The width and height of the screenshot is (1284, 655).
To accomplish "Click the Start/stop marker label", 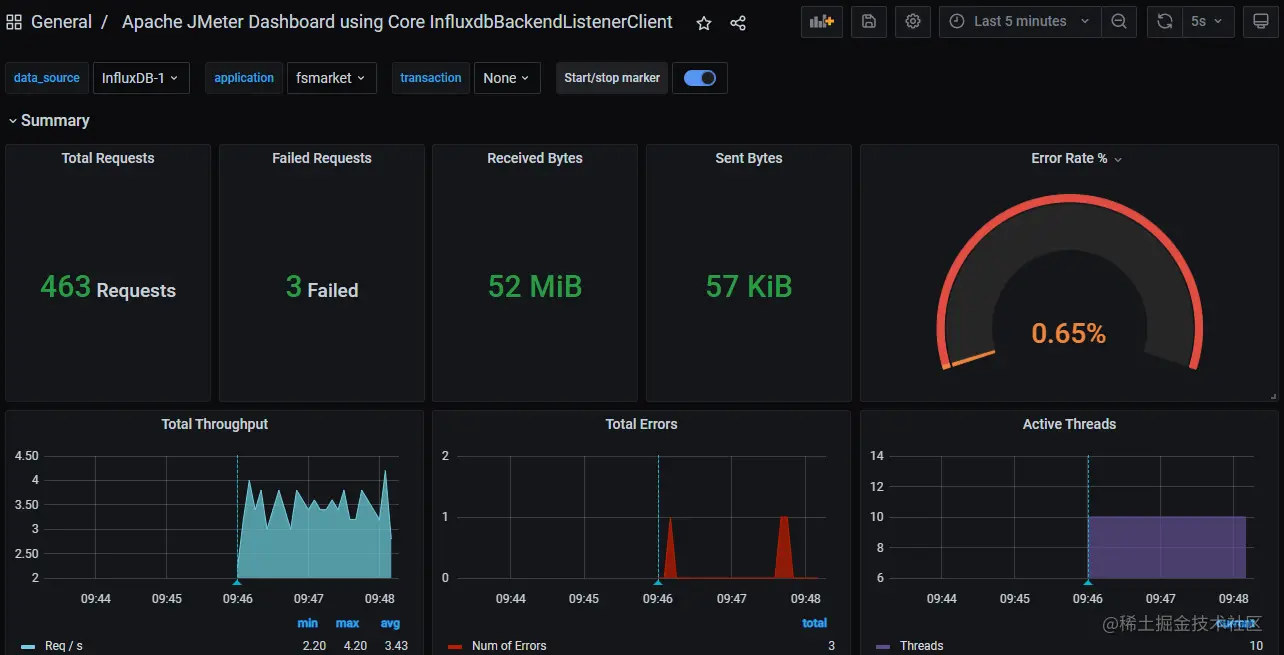I will click(x=612, y=78).
